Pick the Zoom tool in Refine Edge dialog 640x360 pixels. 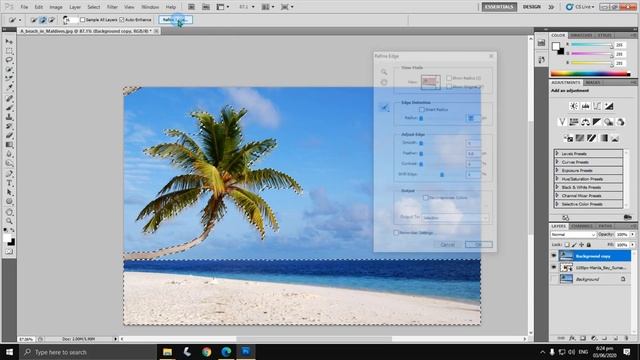click(384, 72)
